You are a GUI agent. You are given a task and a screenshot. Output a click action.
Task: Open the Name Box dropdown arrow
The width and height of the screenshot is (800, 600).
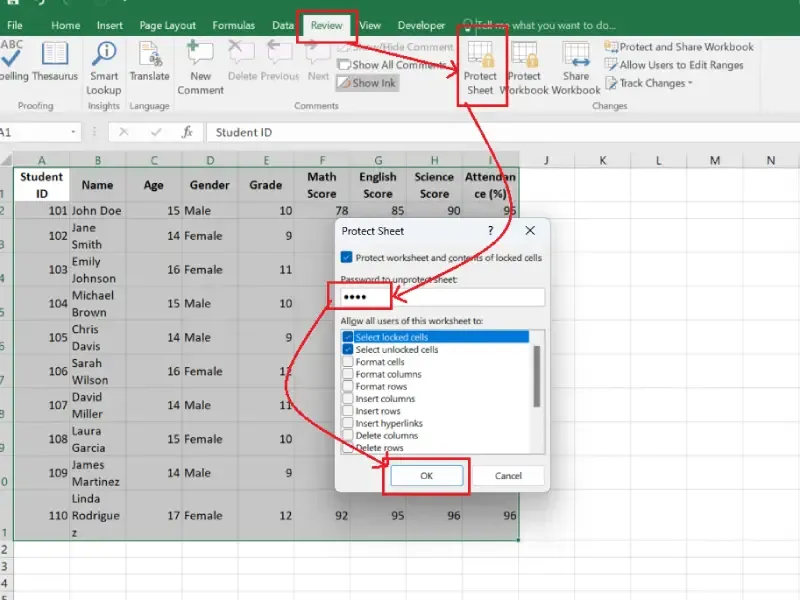coord(74,132)
